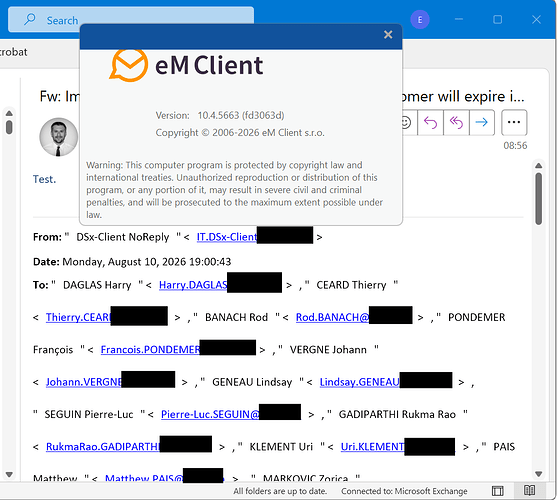557x500 pixels.
Task: Click the message body scrollbar down arrow
Action: tap(539, 474)
